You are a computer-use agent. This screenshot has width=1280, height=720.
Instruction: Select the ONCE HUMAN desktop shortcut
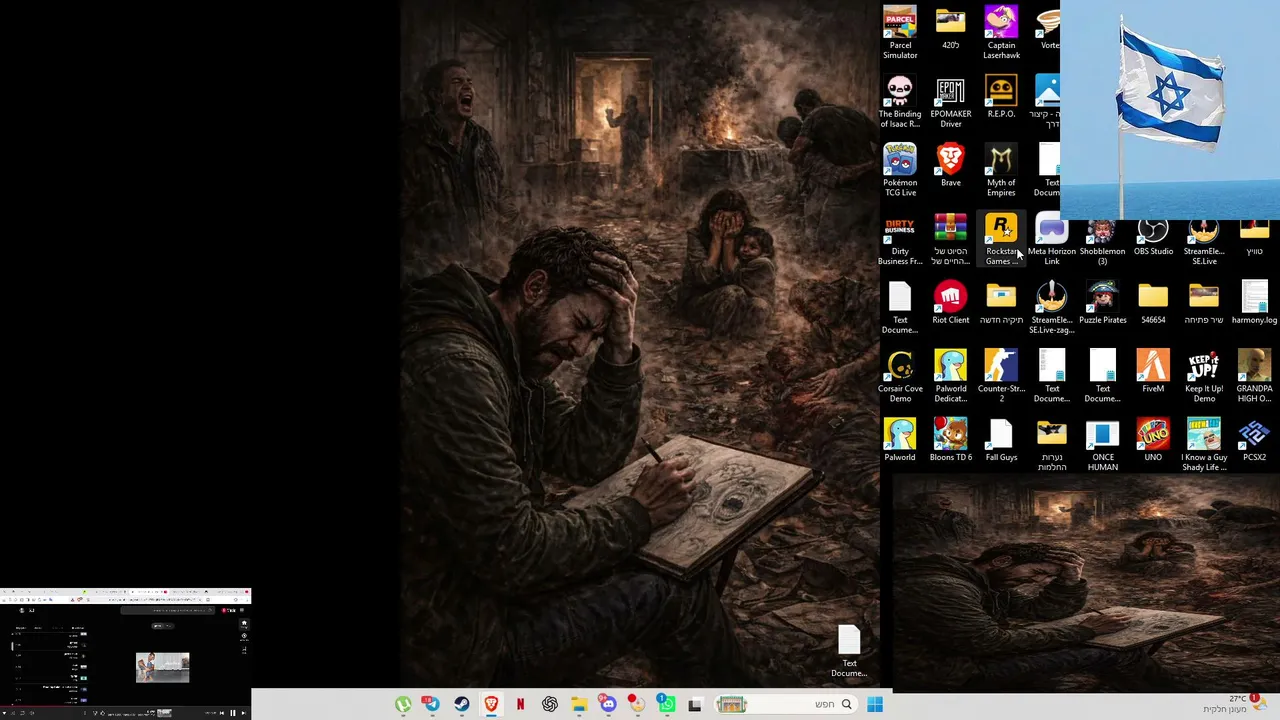1103,445
